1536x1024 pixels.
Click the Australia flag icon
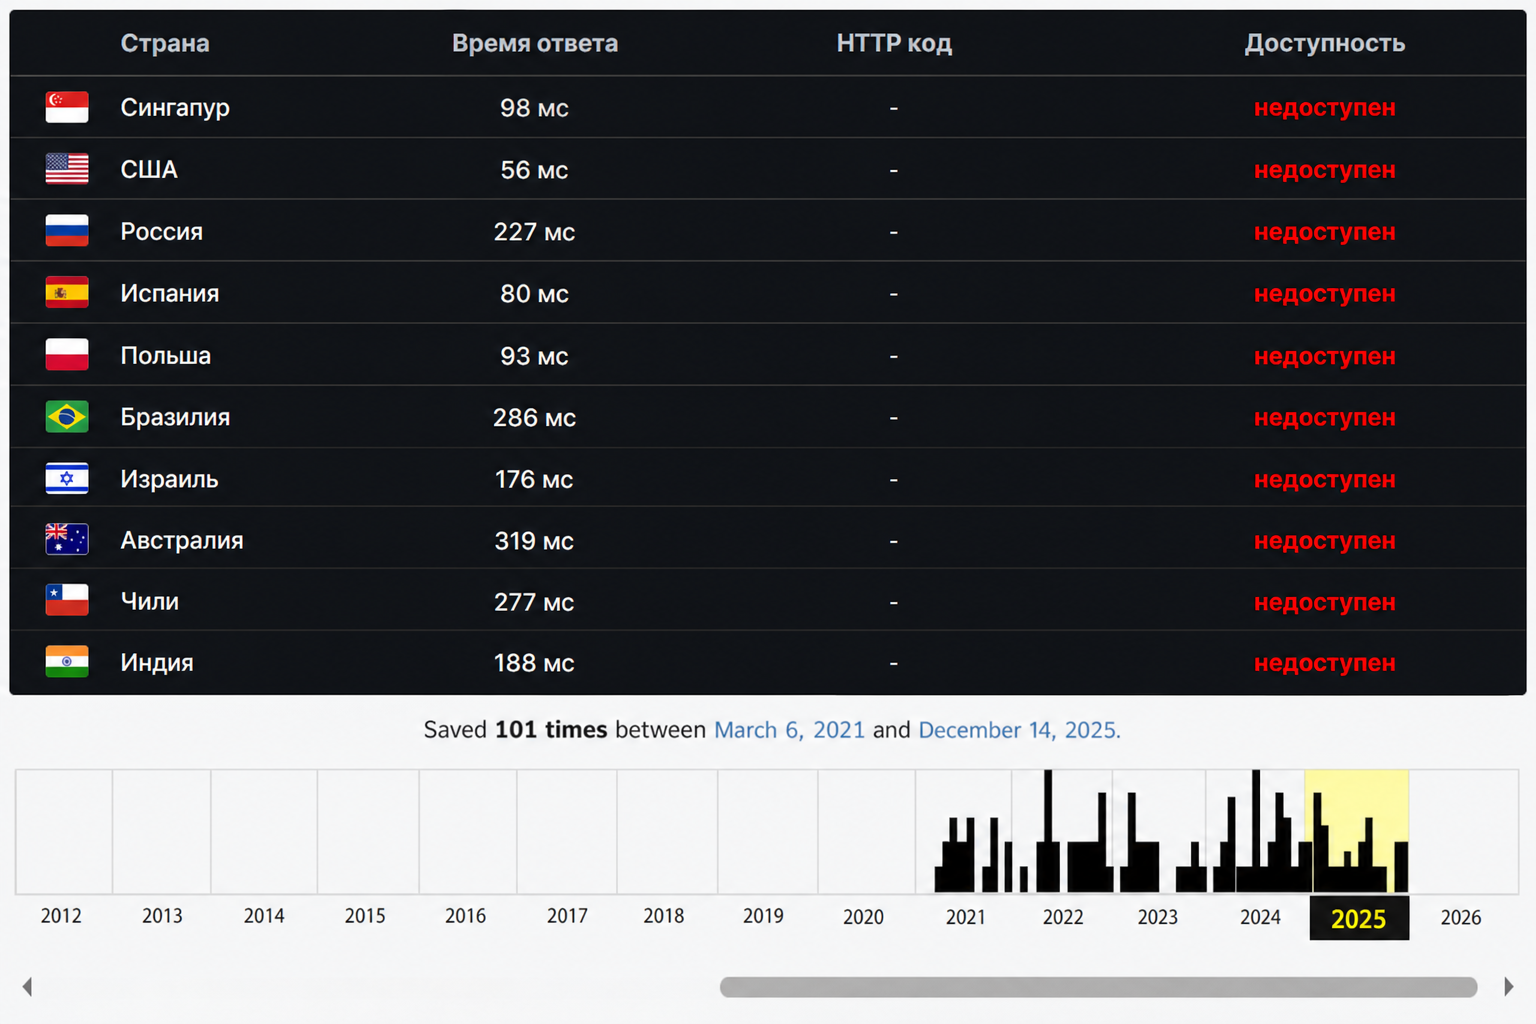[x=67, y=540]
